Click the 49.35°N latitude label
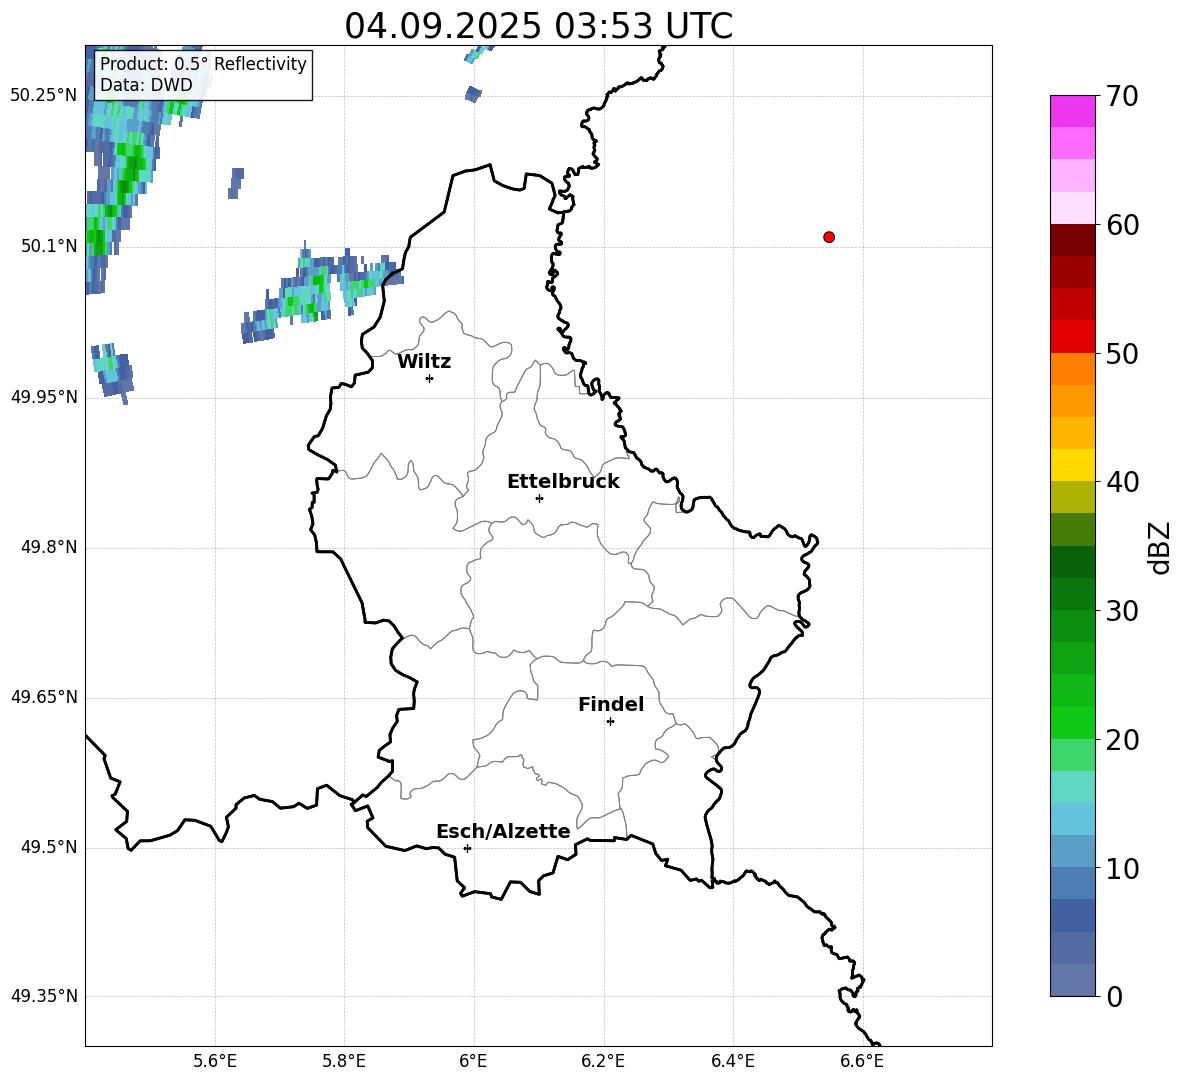 pyautogui.click(x=44, y=996)
